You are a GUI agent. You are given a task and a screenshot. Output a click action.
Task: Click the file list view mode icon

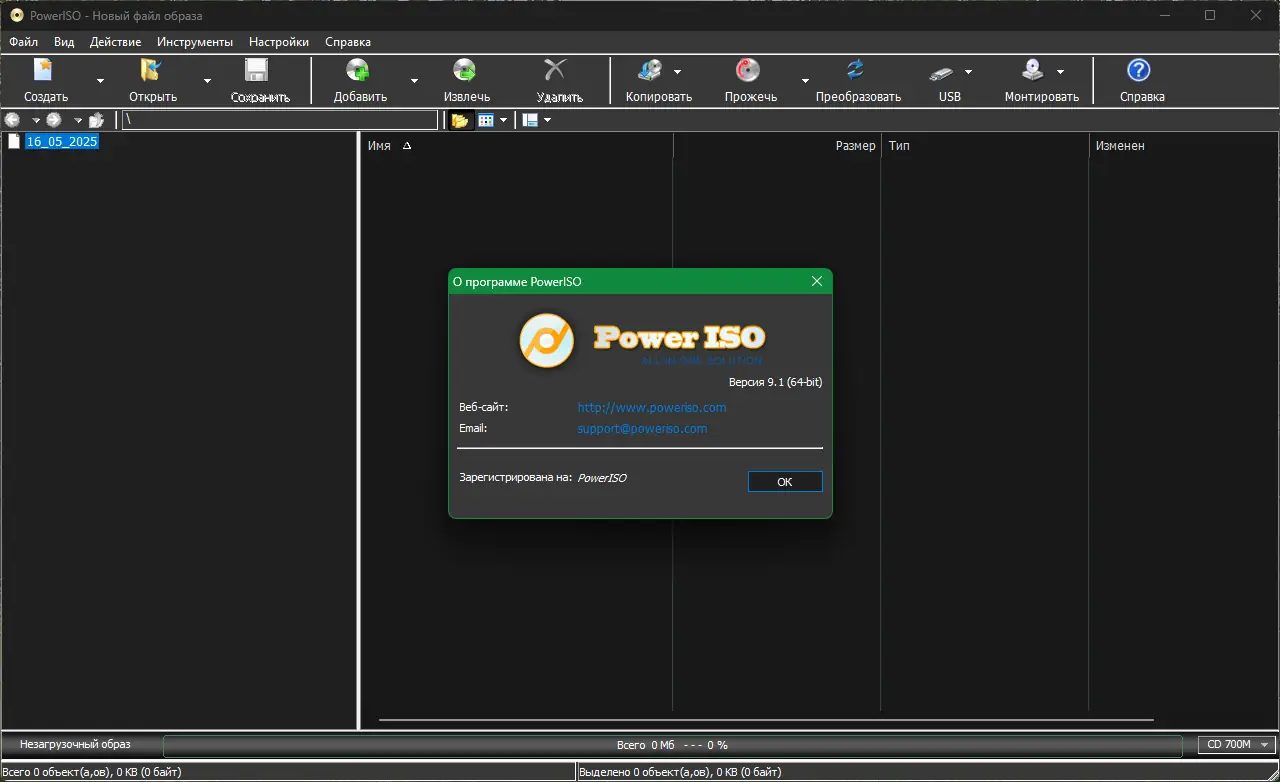pyautogui.click(x=486, y=120)
